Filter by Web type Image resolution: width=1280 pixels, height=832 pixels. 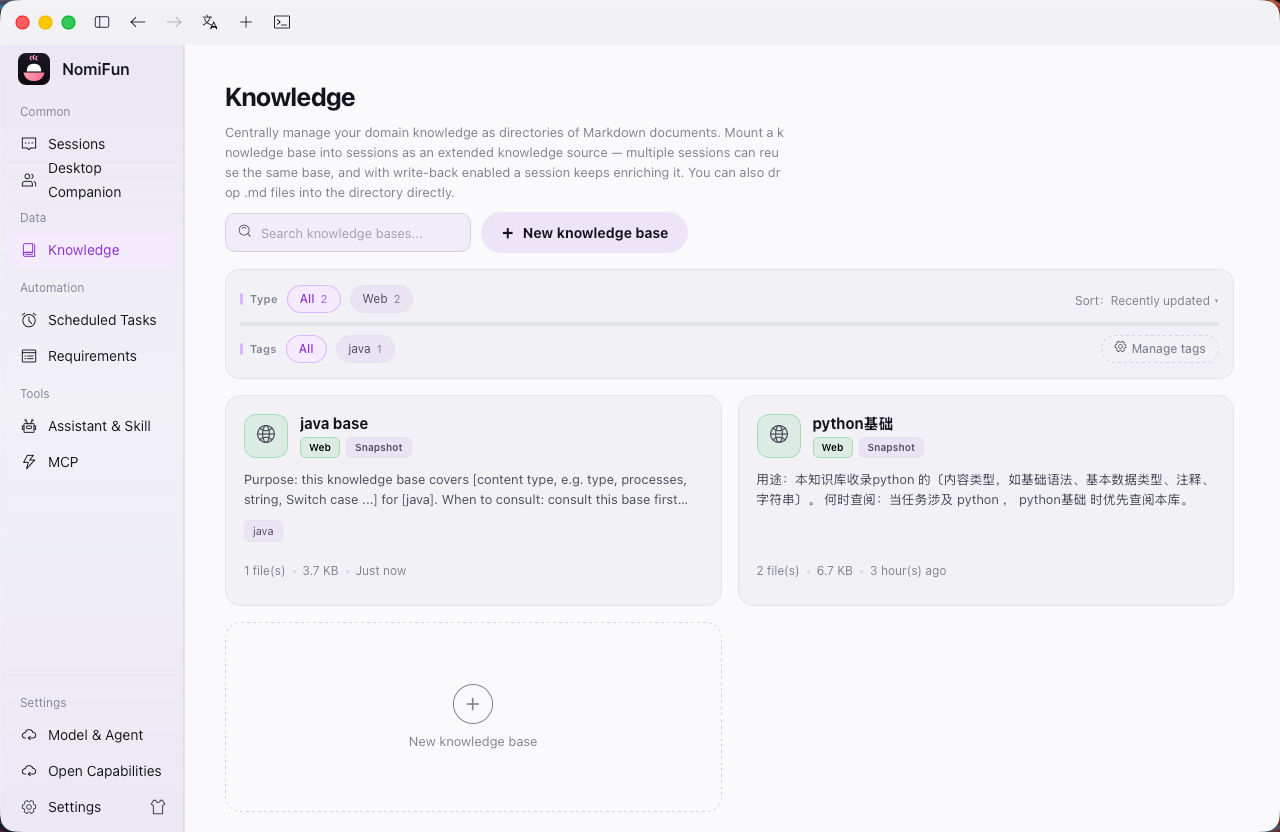point(381,299)
